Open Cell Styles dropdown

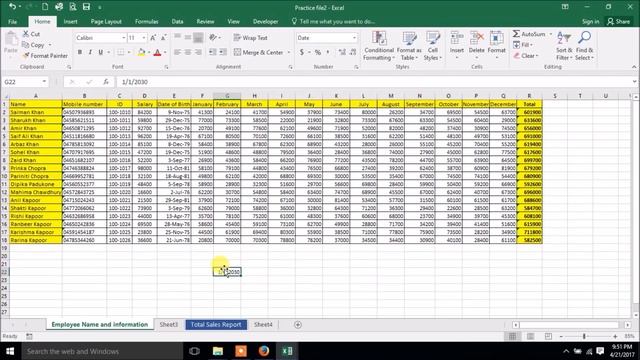pyautogui.click(x=433, y=46)
